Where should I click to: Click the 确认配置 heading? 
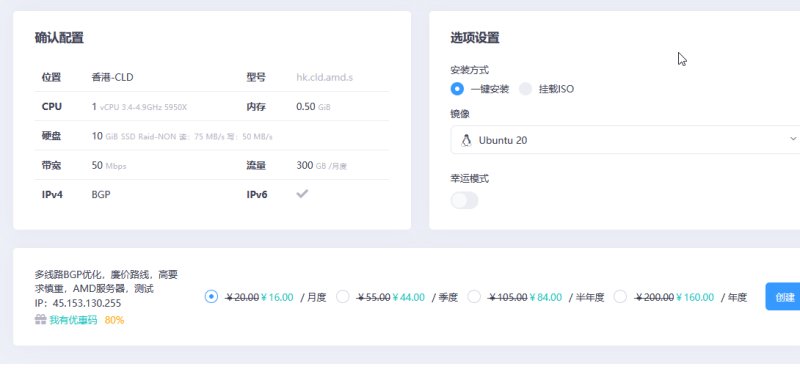pos(59,38)
